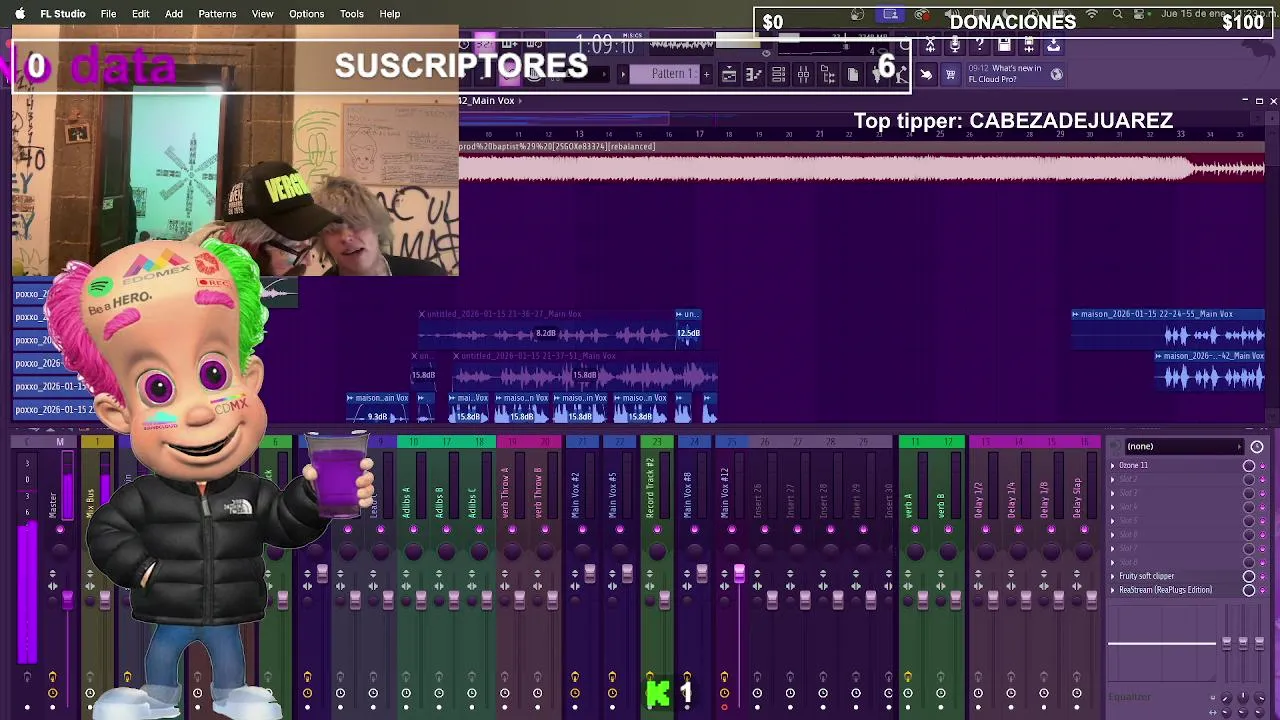Click the clock icon under verb A track
Screen dimensions: 1280x720
(x=908, y=693)
